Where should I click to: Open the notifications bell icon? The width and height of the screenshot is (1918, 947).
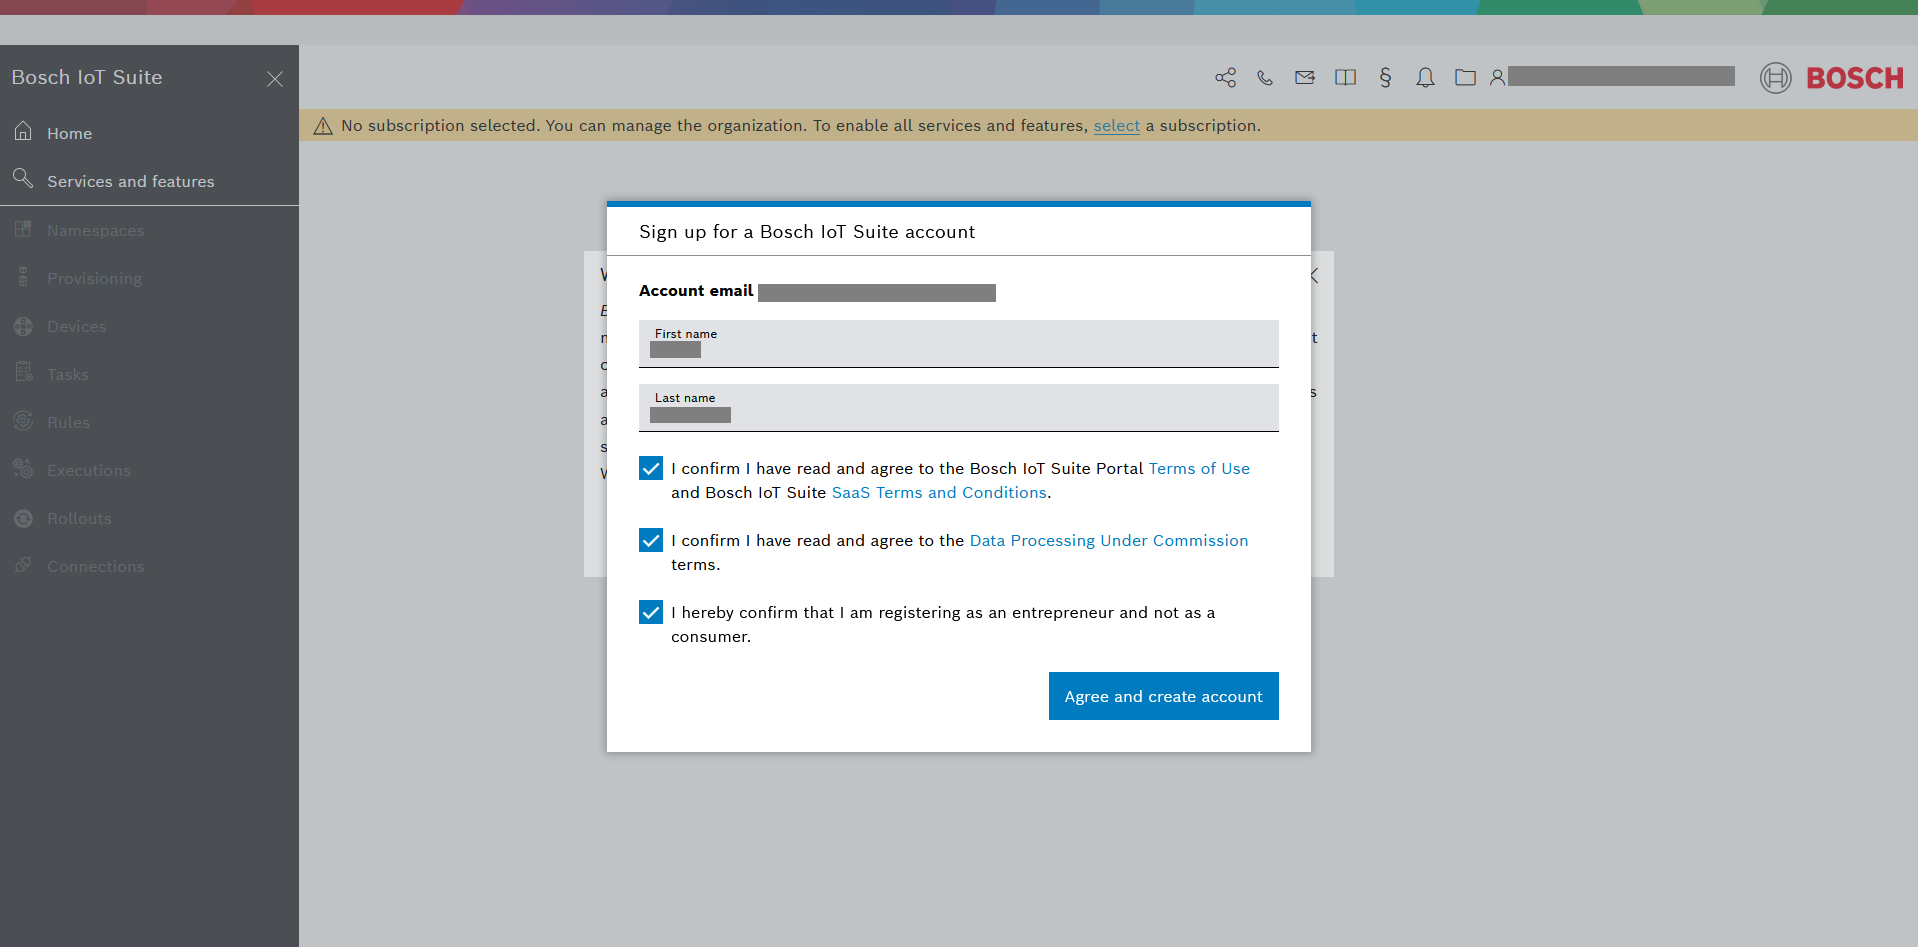[x=1425, y=77]
